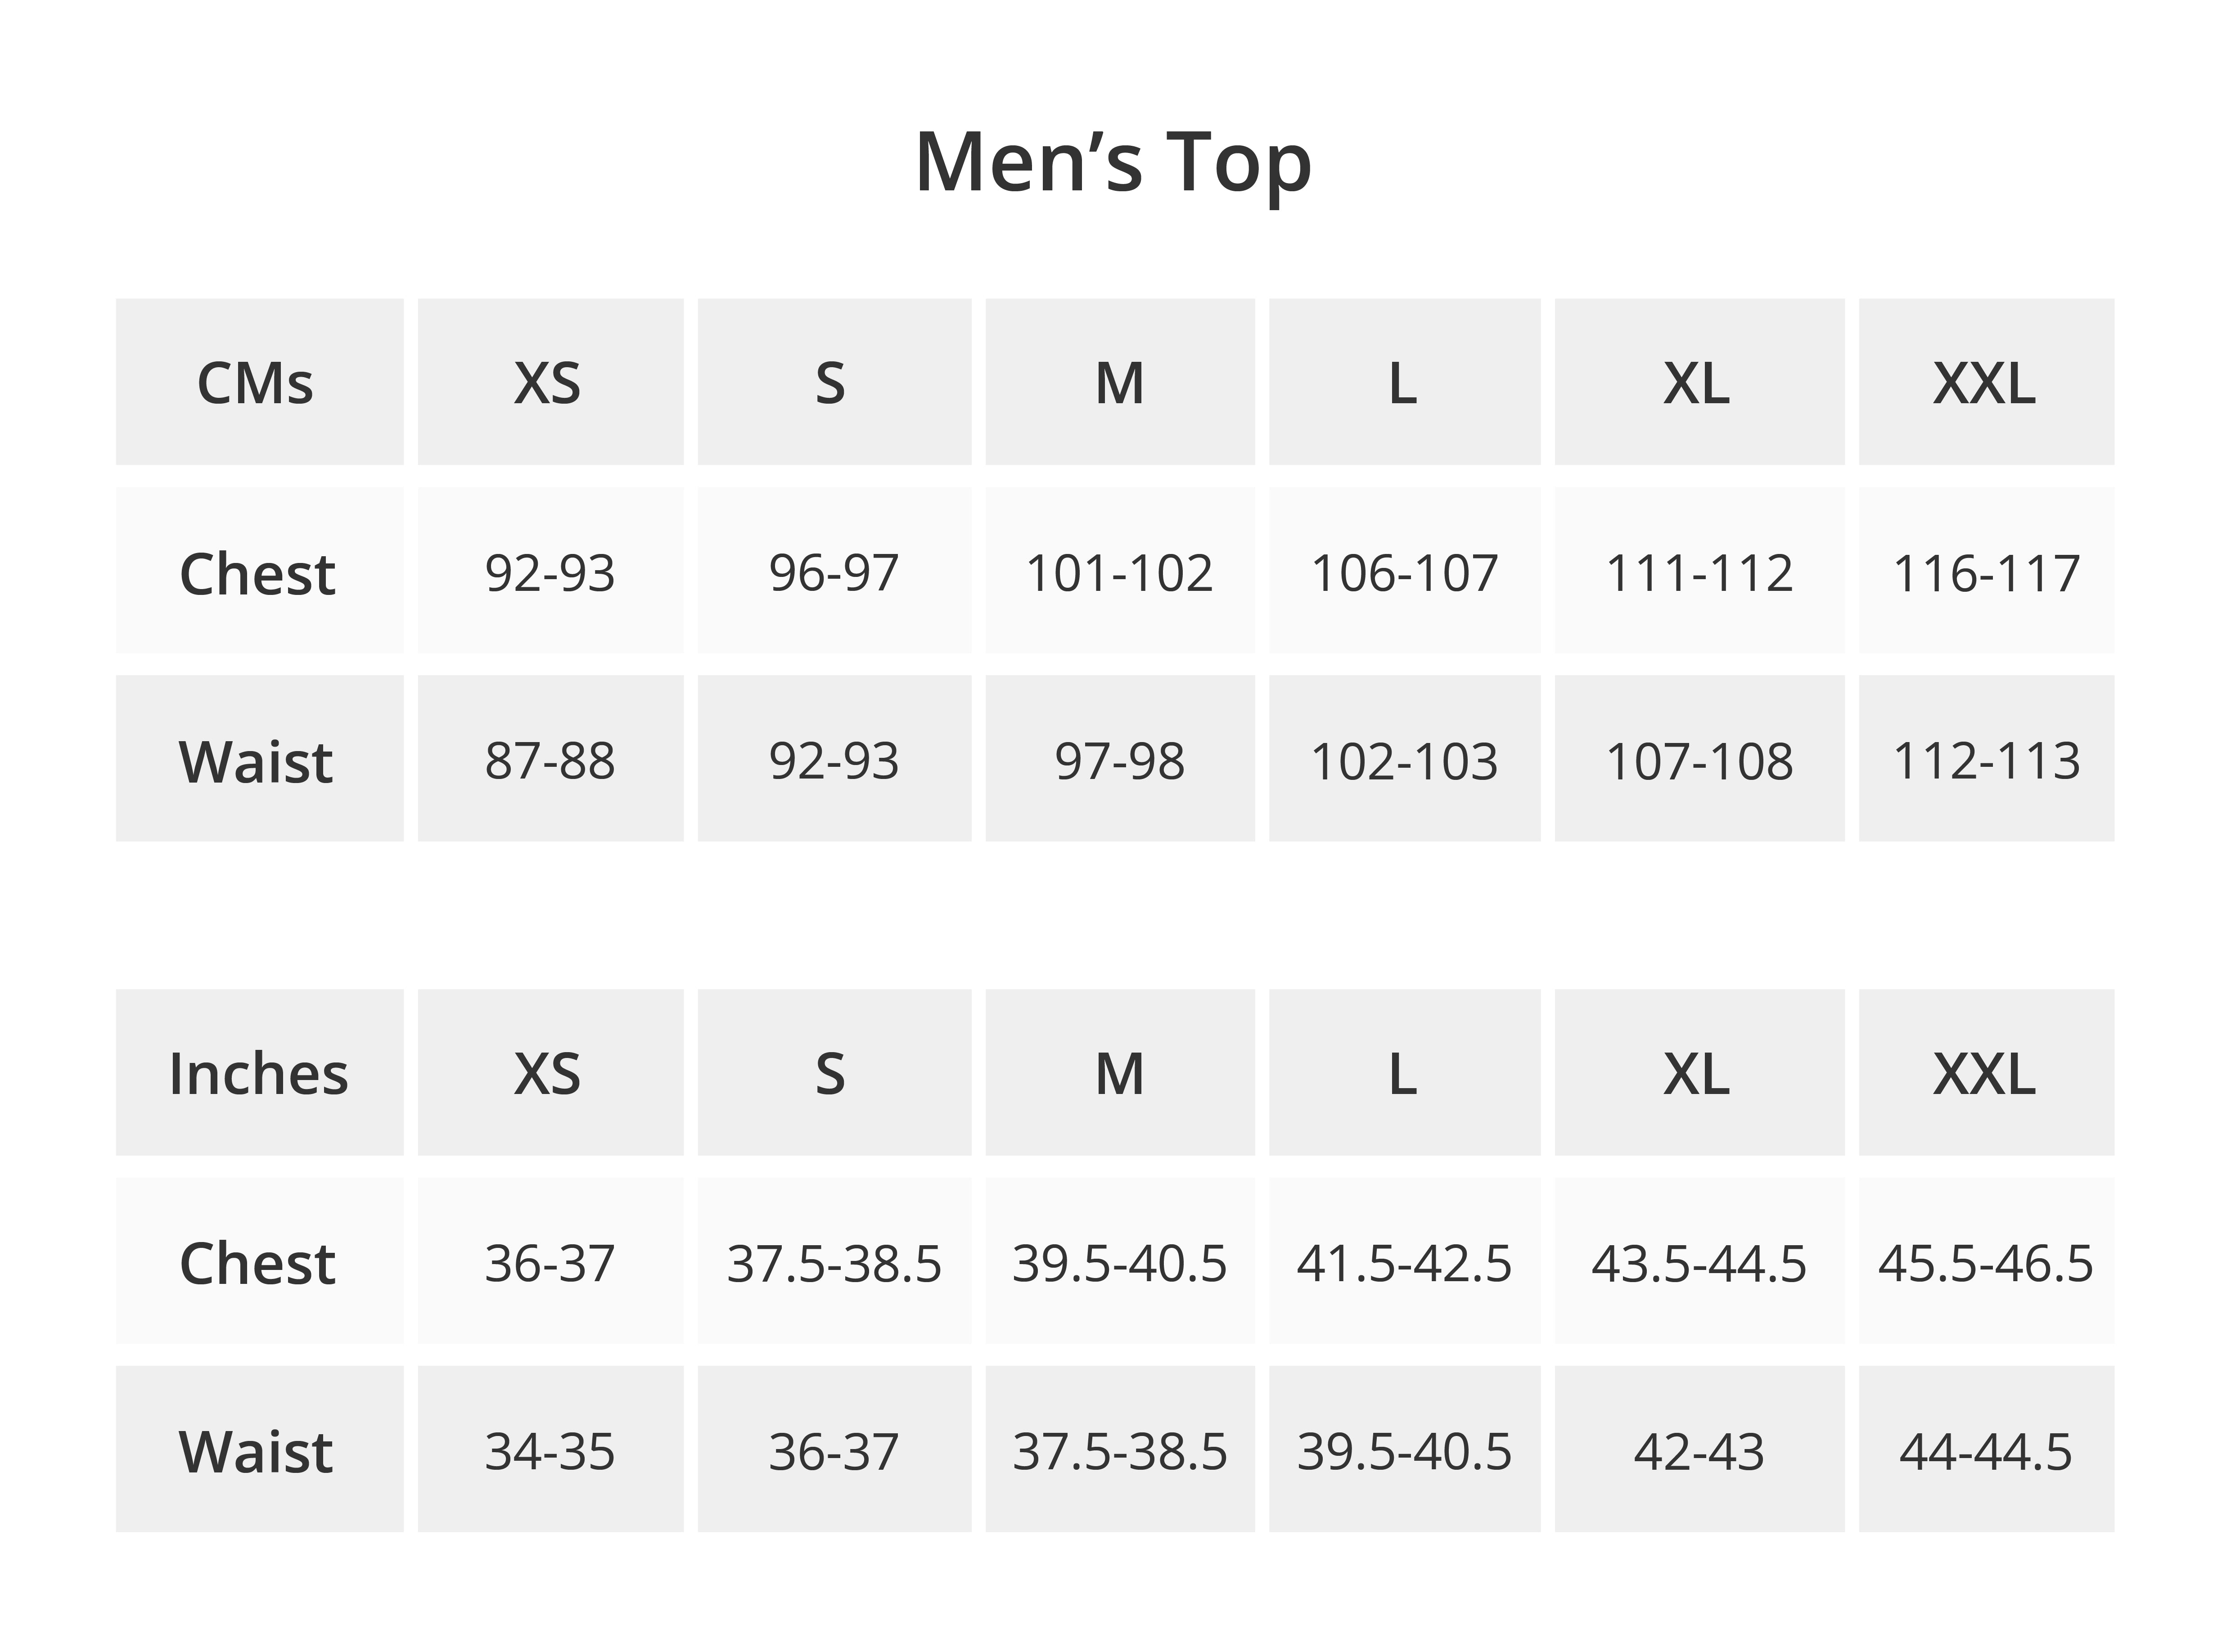
Task: Select the 96-97 chest measurement cell
Action: point(834,573)
